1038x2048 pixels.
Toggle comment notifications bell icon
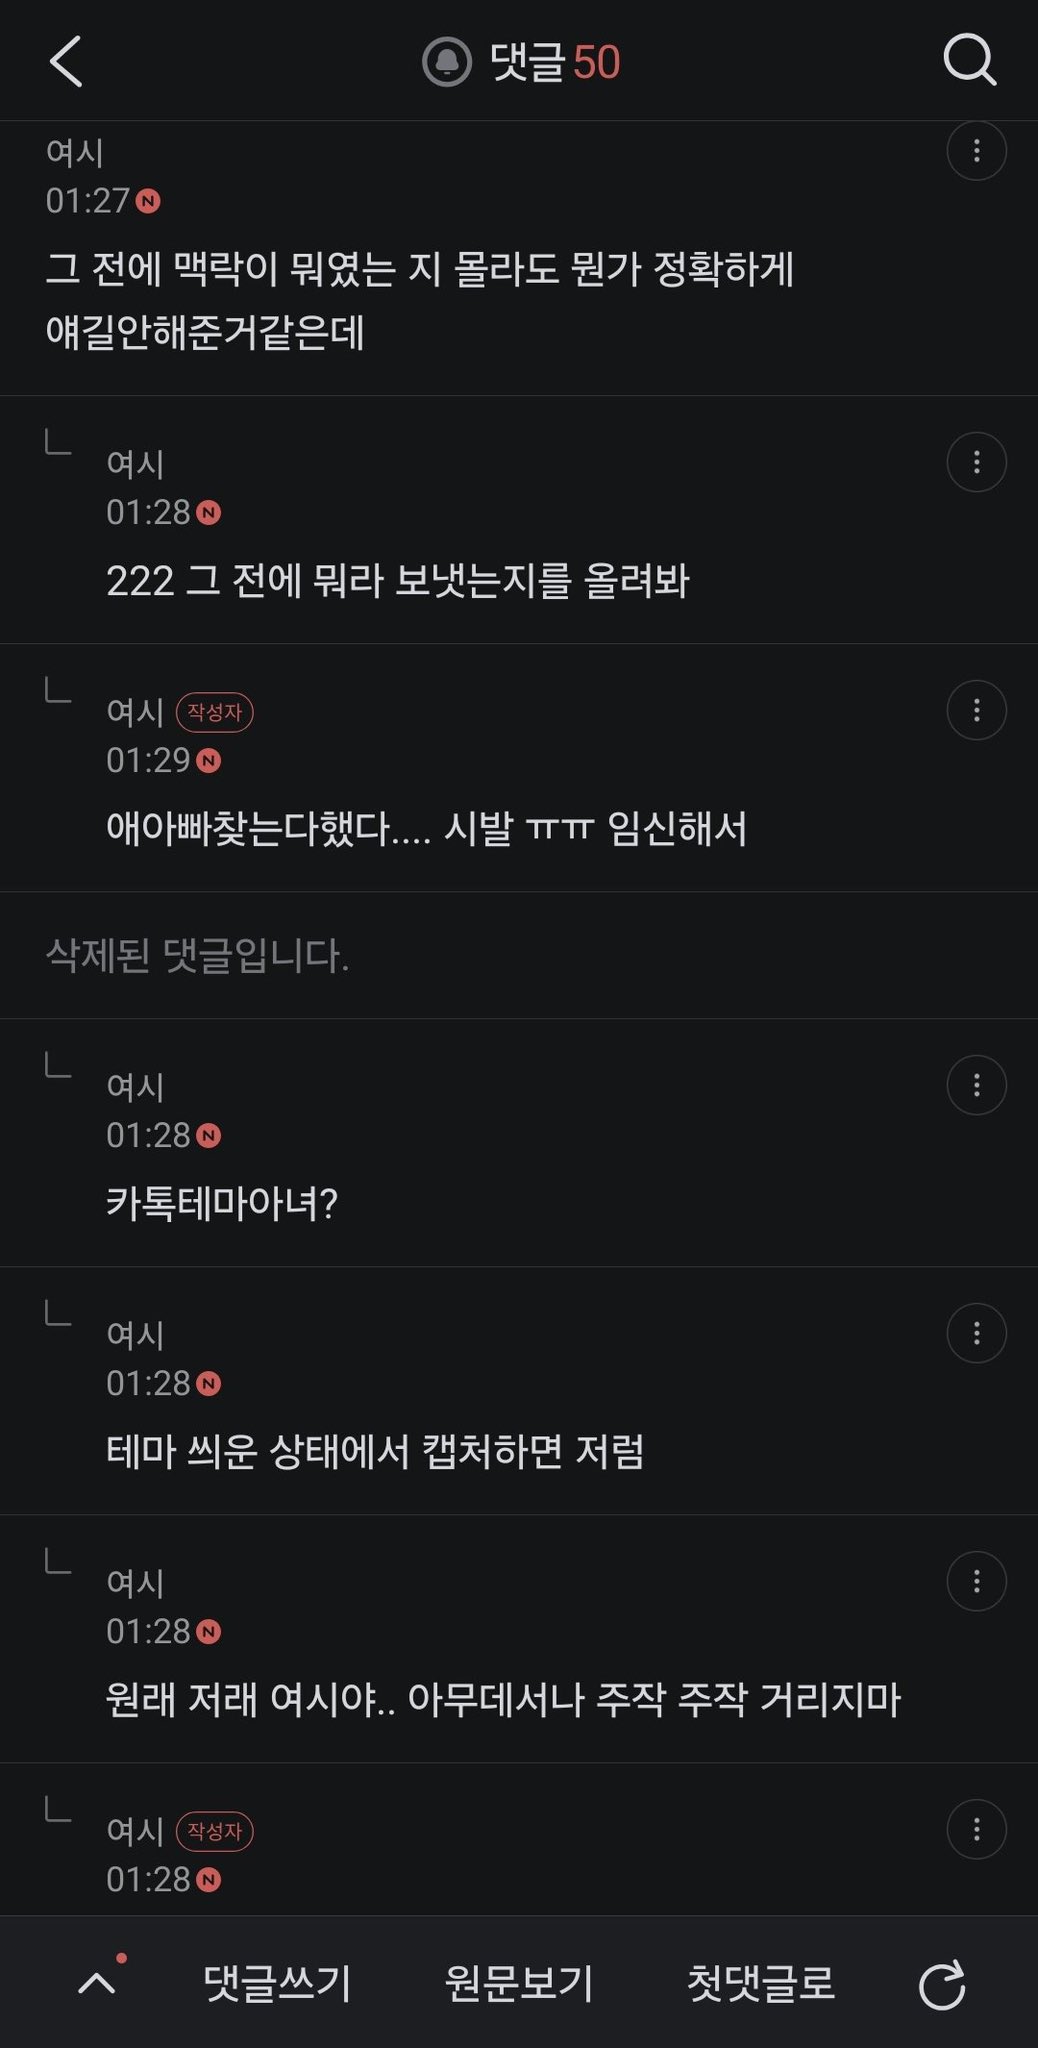447,62
